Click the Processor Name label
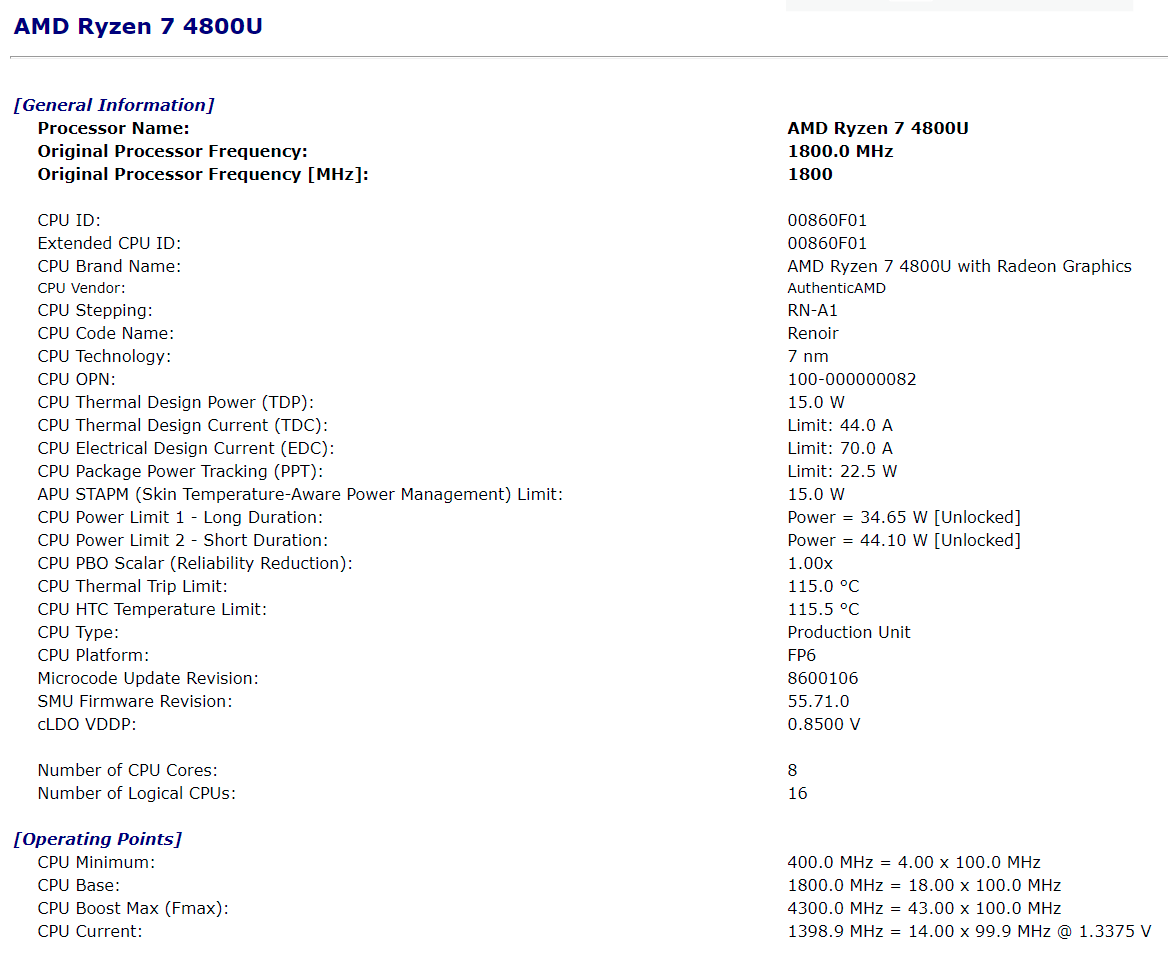 (x=113, y=128)
